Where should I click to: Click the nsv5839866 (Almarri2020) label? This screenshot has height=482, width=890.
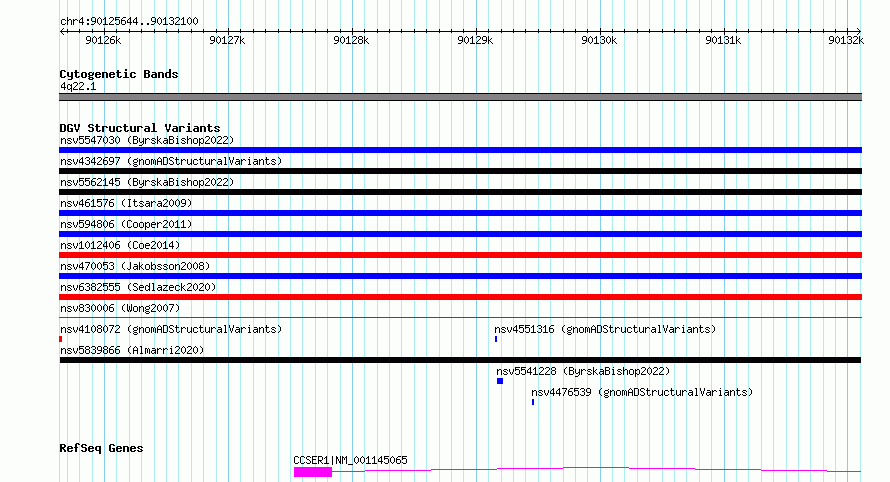point(132,350)
